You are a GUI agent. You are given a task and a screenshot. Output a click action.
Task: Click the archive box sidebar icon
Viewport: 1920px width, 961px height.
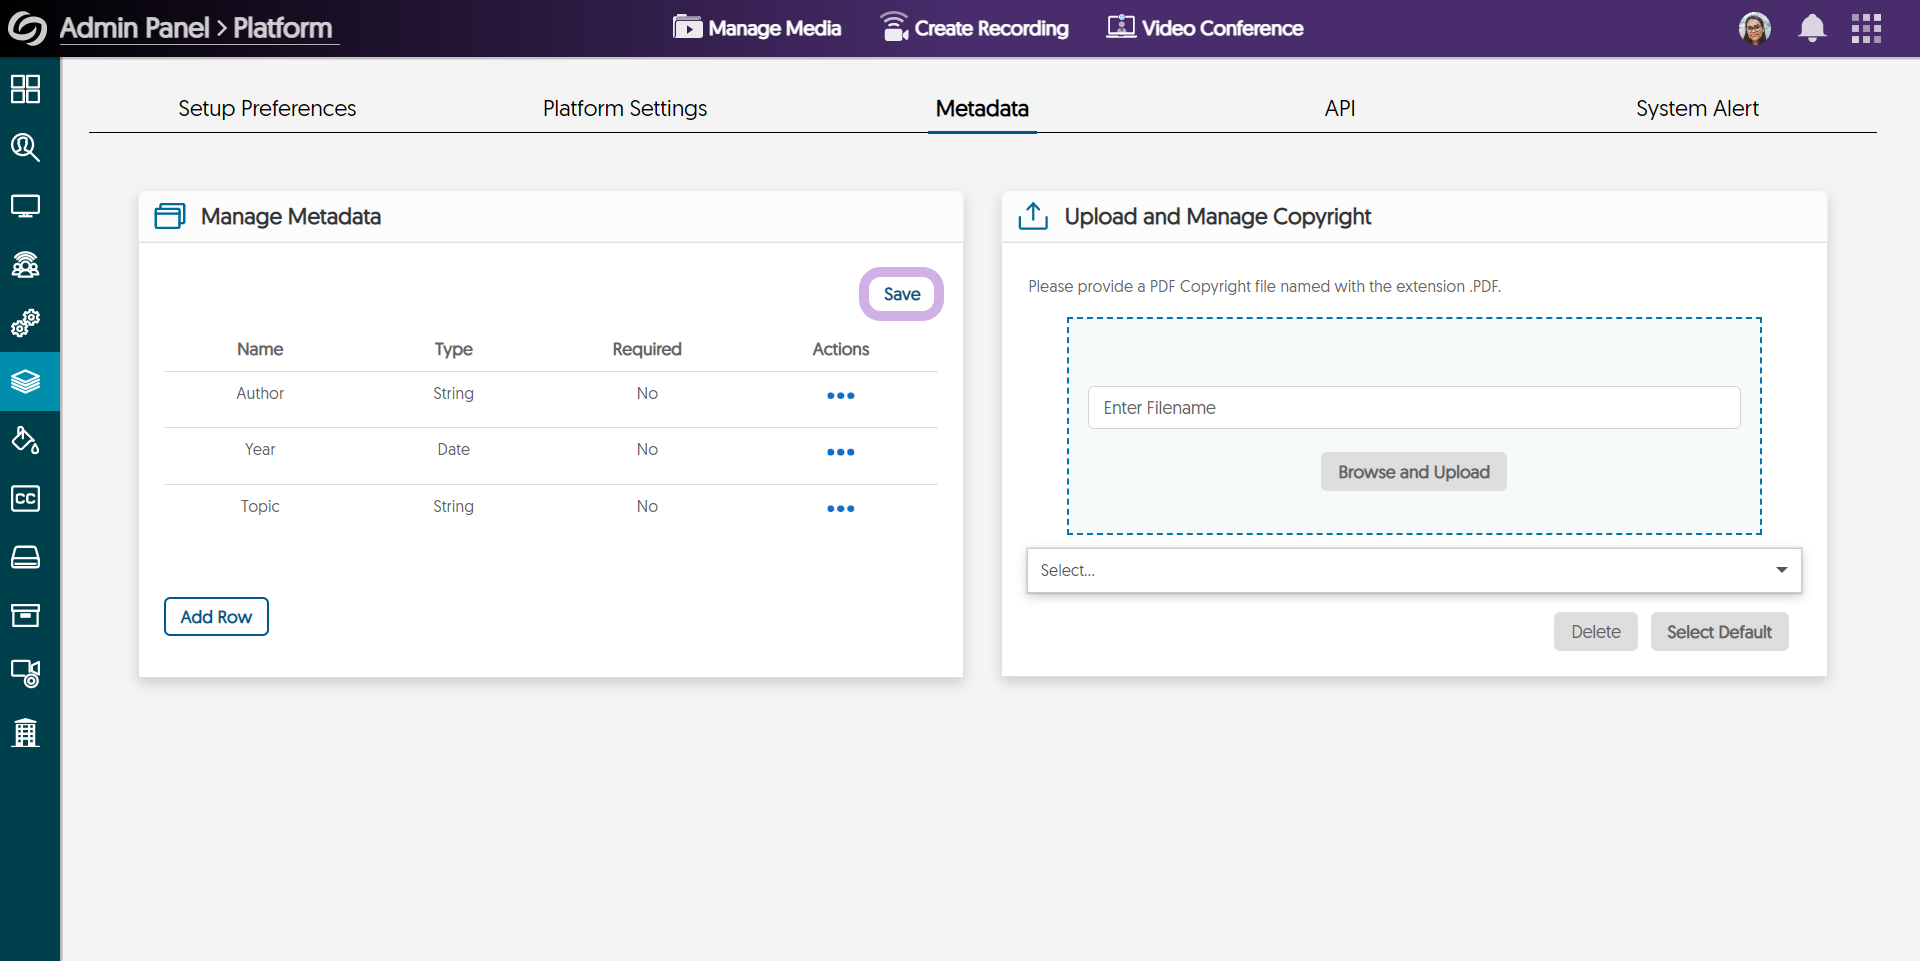(x=26, y=615)
